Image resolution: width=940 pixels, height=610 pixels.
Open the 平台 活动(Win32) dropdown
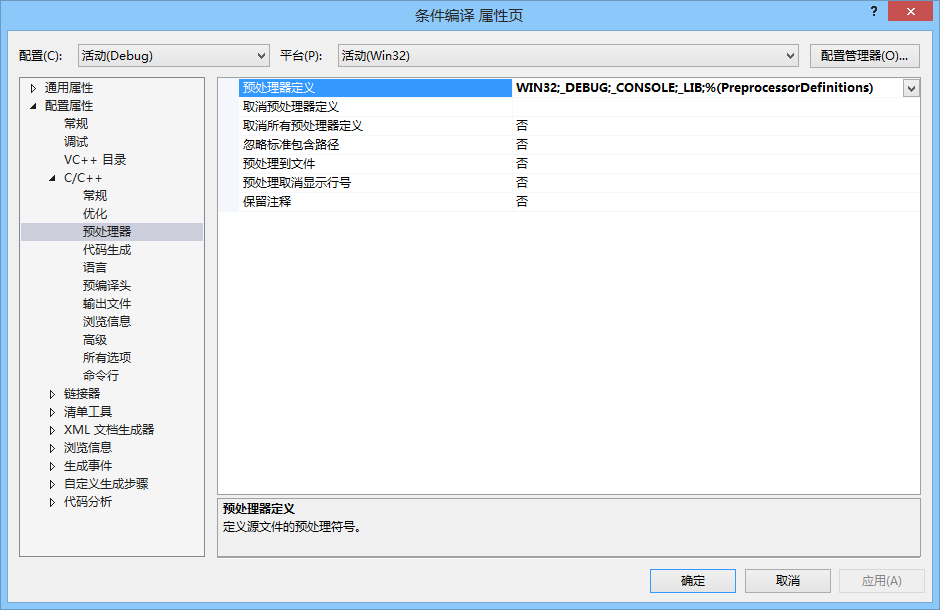click(x=568, y=56)
